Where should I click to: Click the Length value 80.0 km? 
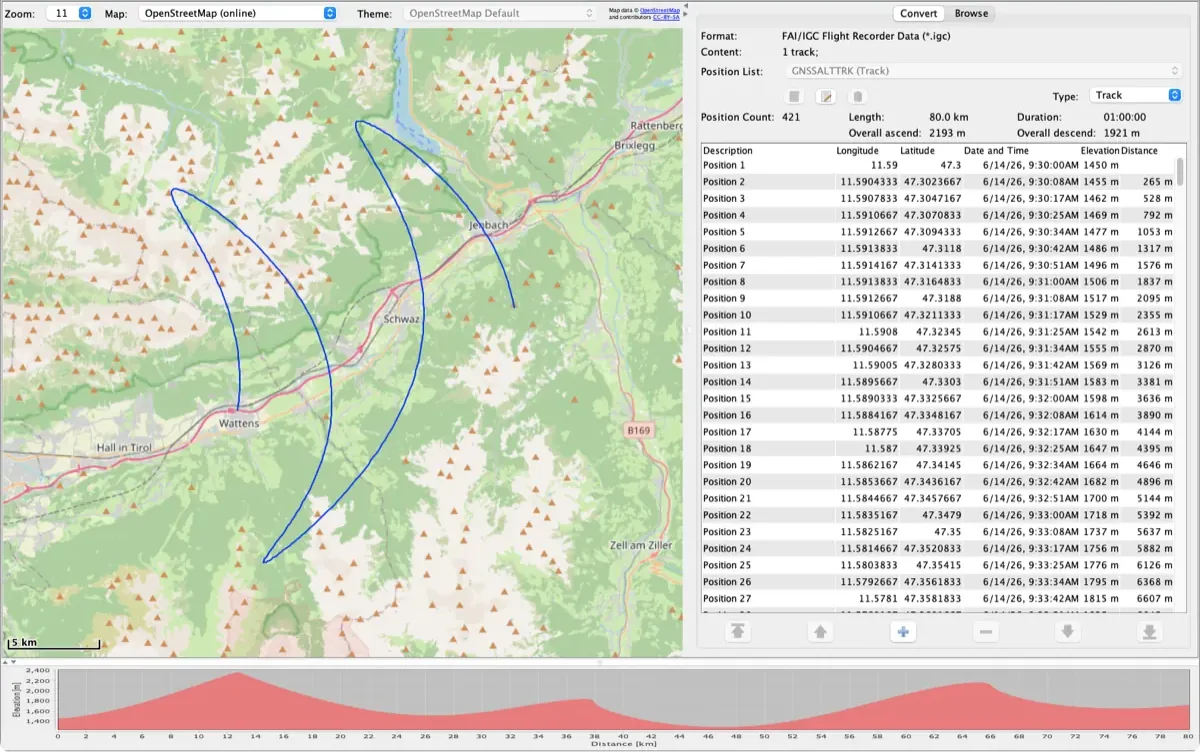click(948, 117)
